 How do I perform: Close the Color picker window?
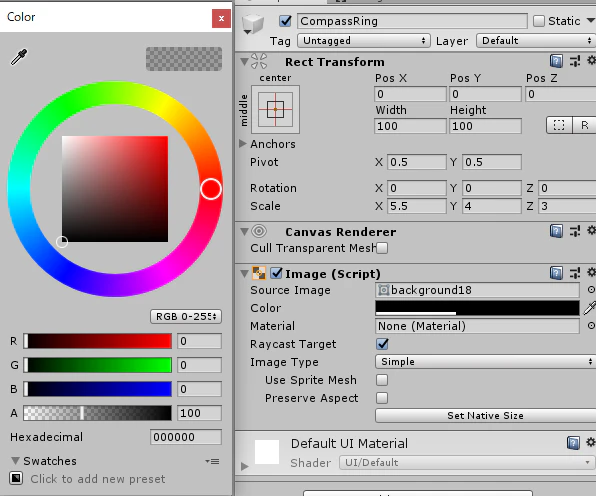click(221, 18)
